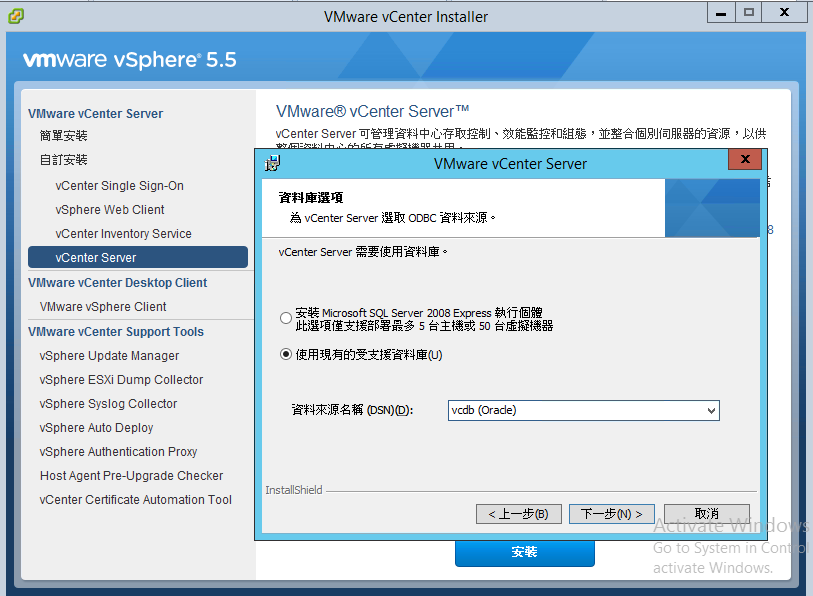The image size is (813, 596).
Task: Click the VMware vCenter Installer title bar icon
Action: point(16,16)
